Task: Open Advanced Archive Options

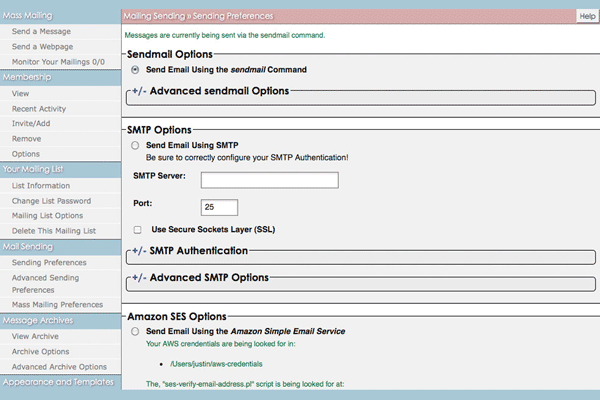Action: (x=59, y=367)
